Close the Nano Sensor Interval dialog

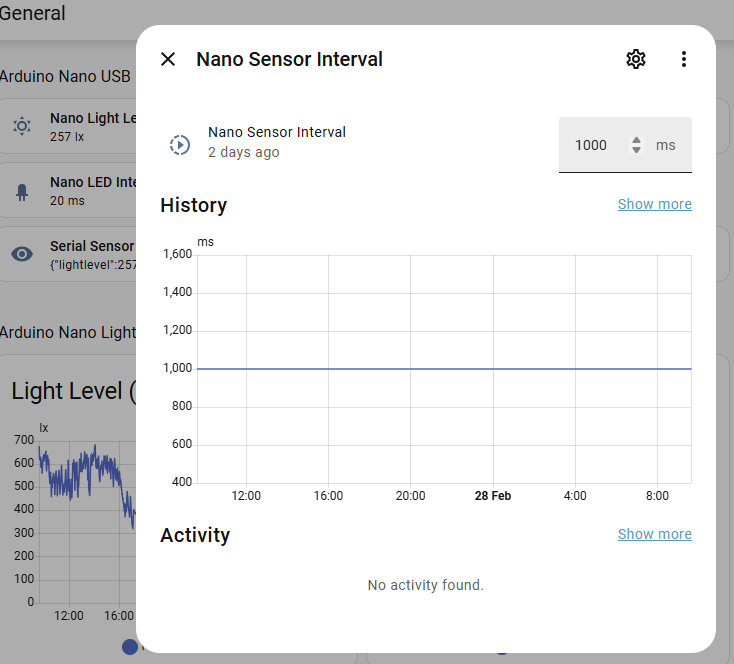[168, 59]
